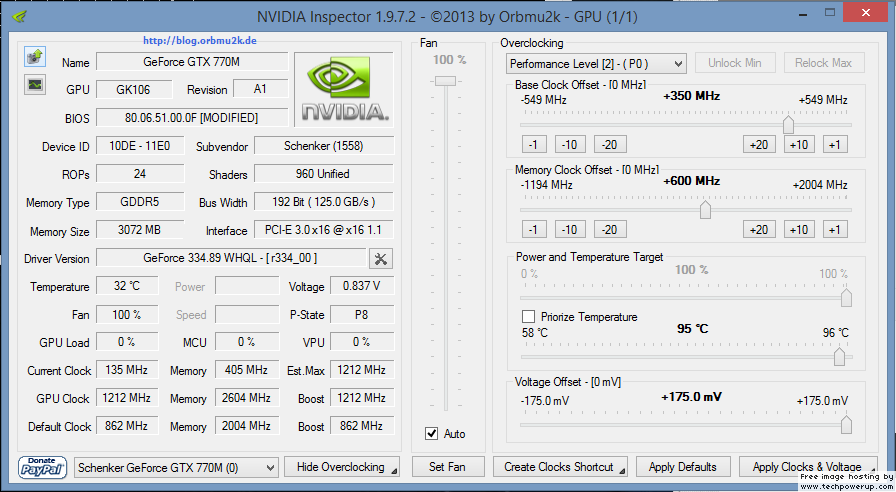Image resolution: width=896 pixels, height=492 pixels.
Task: Click the NVIDIA Inspector title bar icon
Action: [x=19, y=16]
